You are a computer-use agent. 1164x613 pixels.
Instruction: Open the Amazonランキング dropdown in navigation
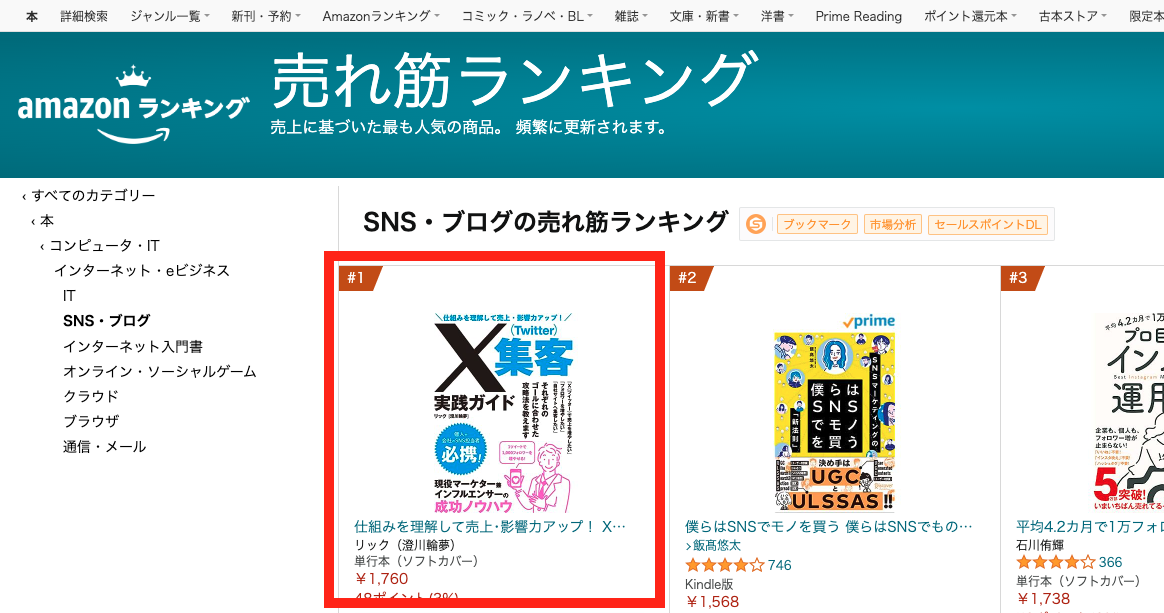coord(381,16)
